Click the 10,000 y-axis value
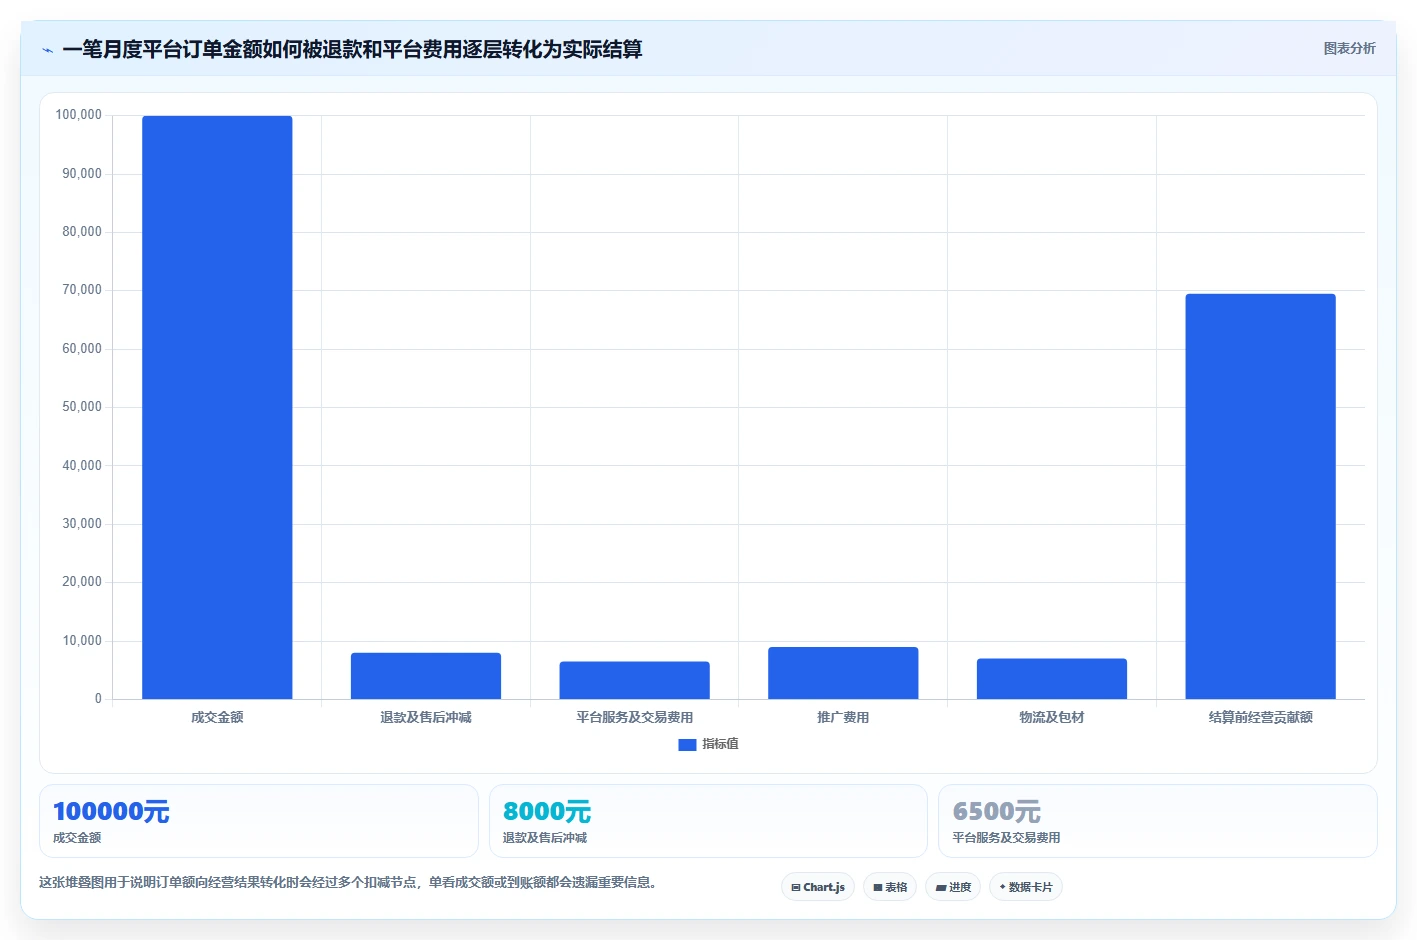 coord(82,641)
